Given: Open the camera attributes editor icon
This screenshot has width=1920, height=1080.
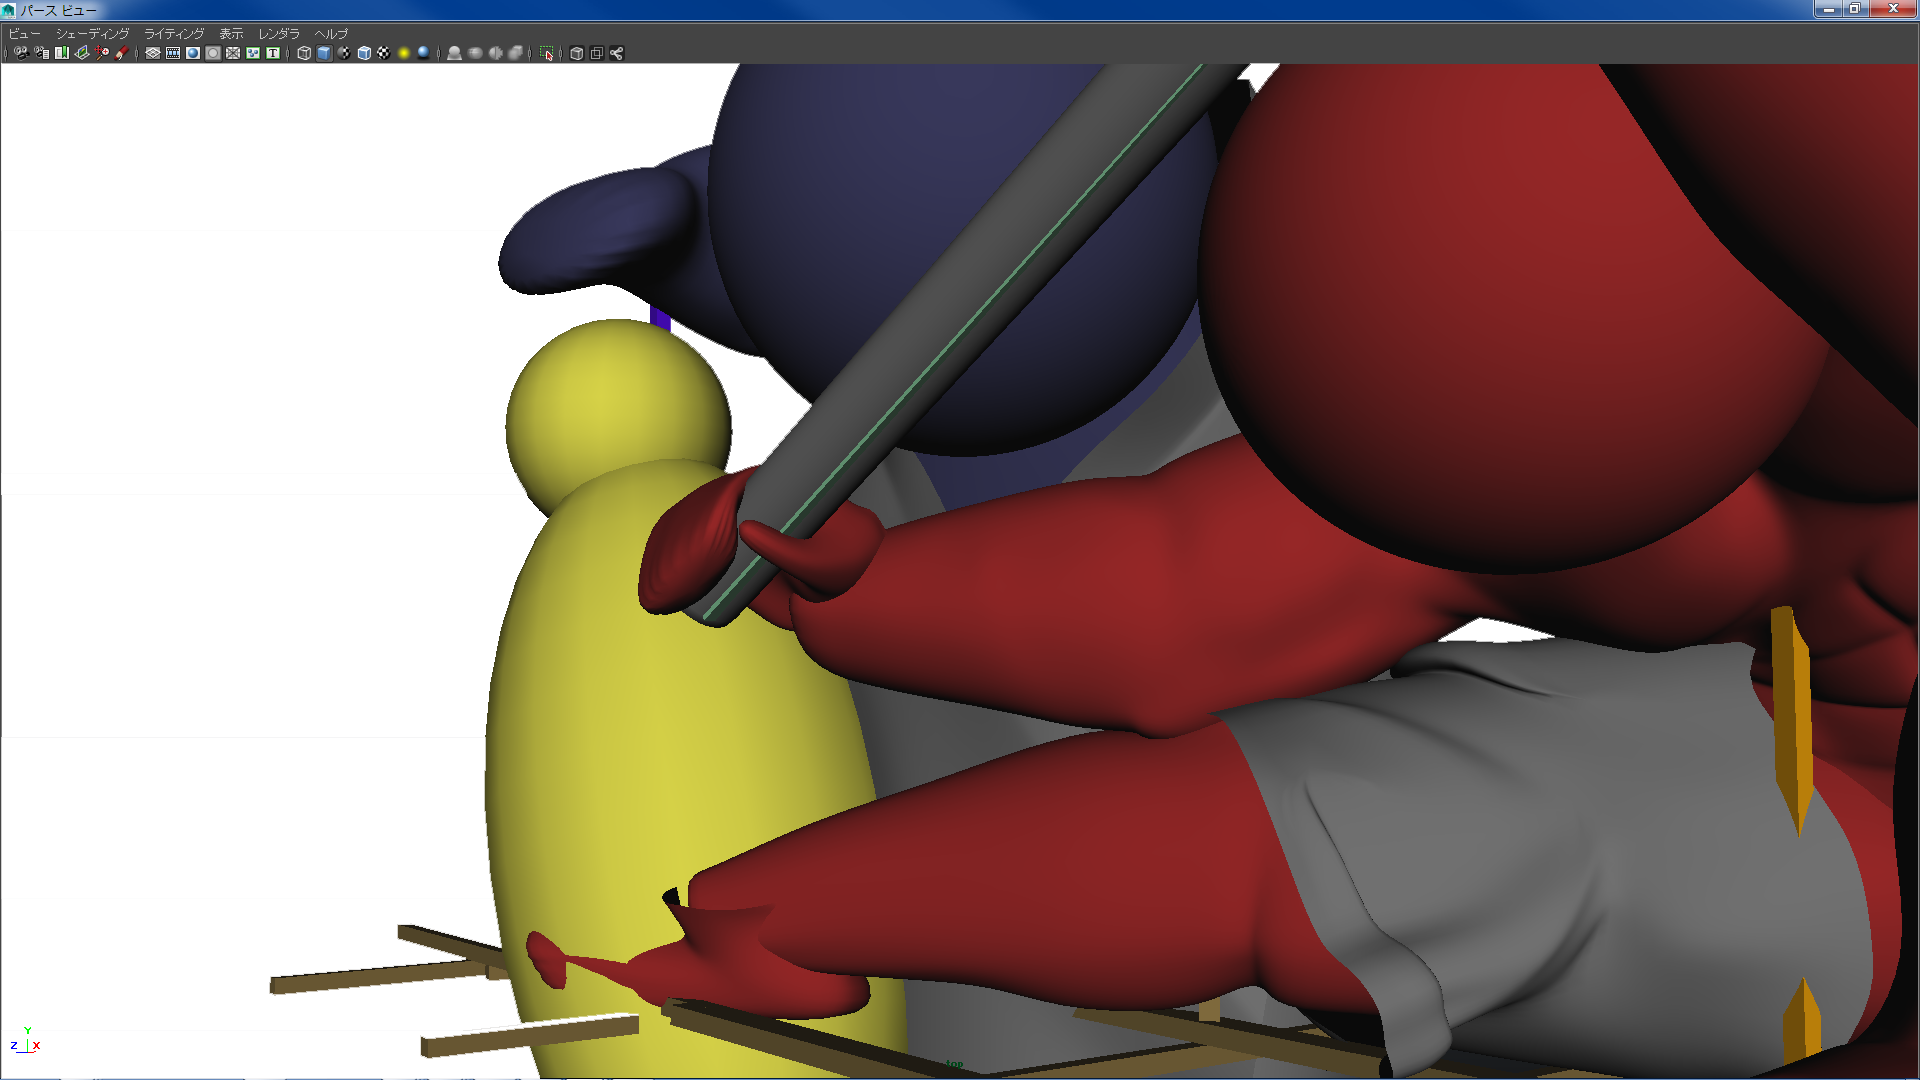Looking at the screenshot, I should 41,53.
